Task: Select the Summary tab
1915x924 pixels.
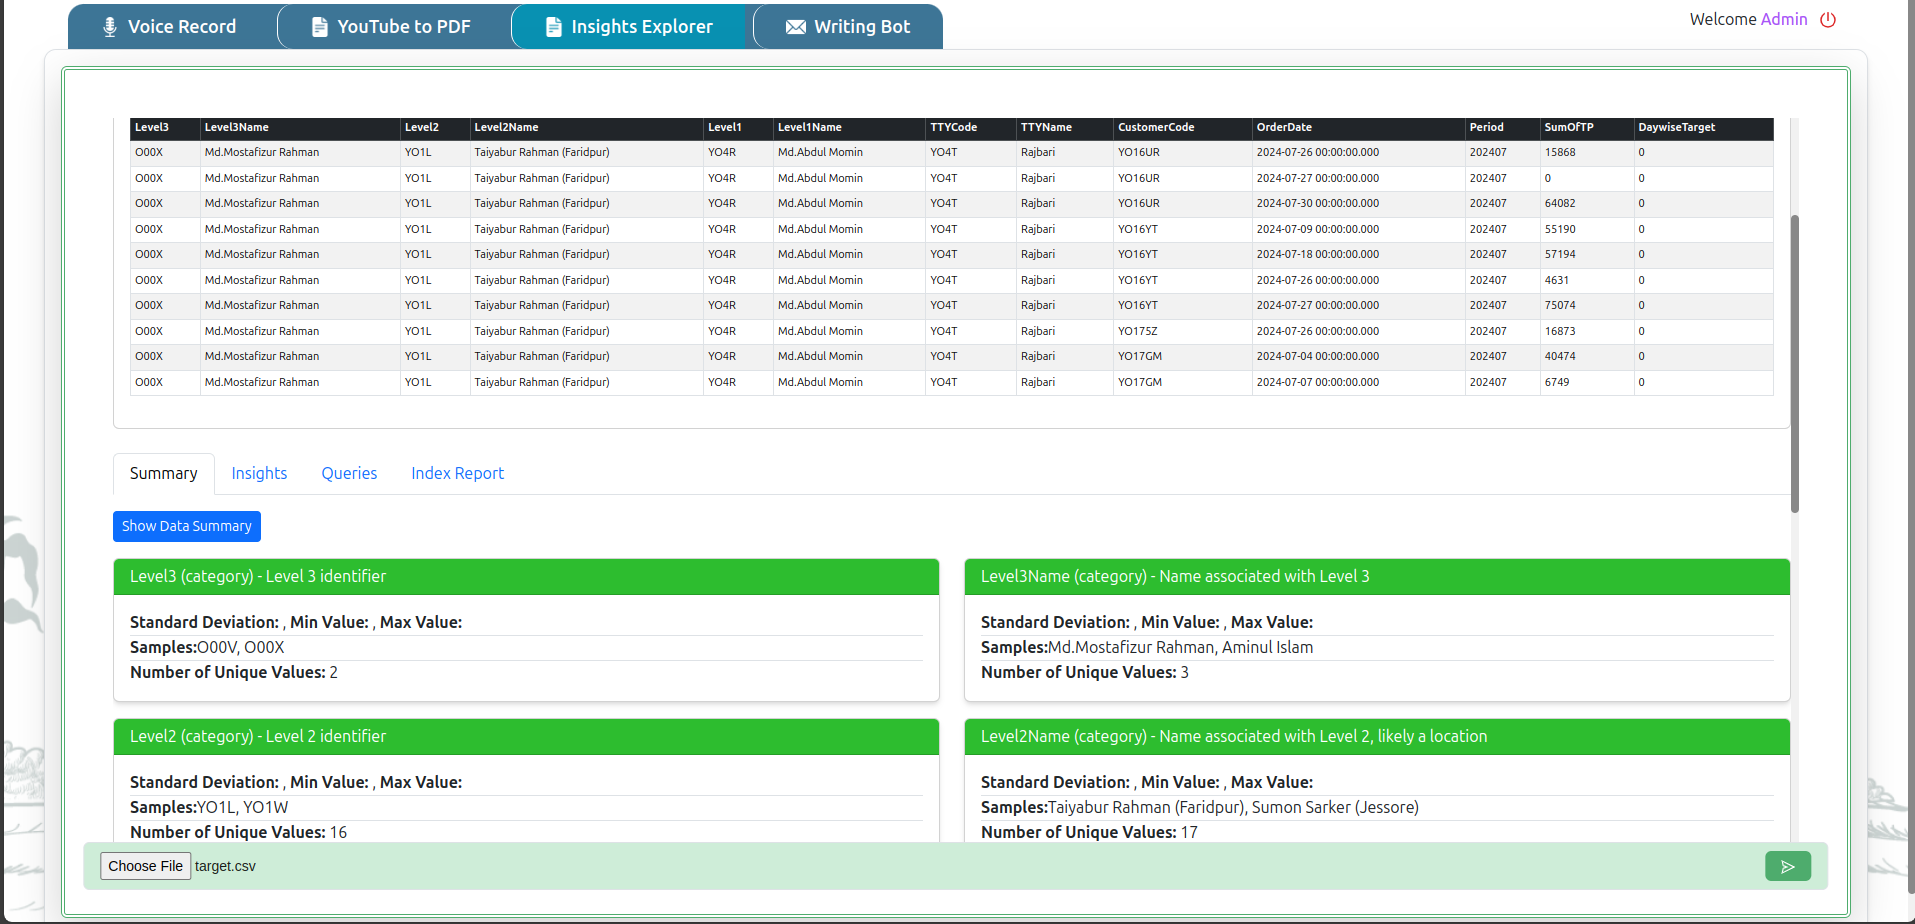Action: (x=163, y=473)
